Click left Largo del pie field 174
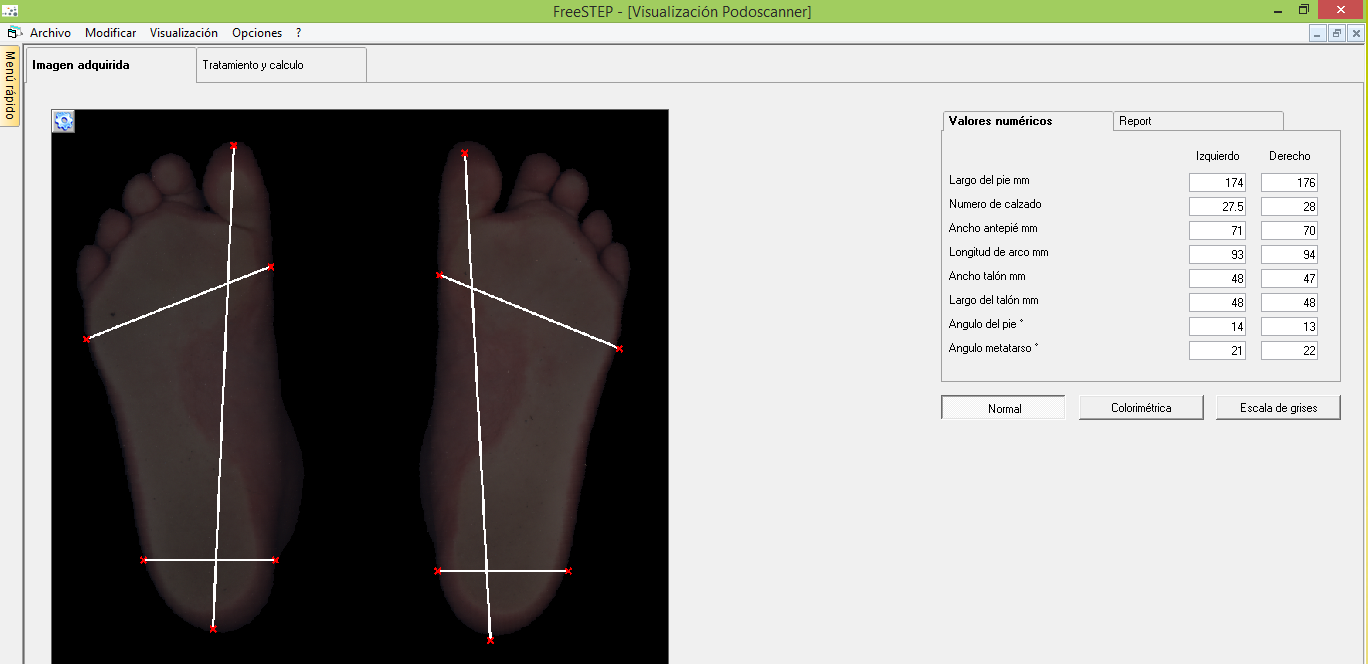 click(x=1217, y=183)
